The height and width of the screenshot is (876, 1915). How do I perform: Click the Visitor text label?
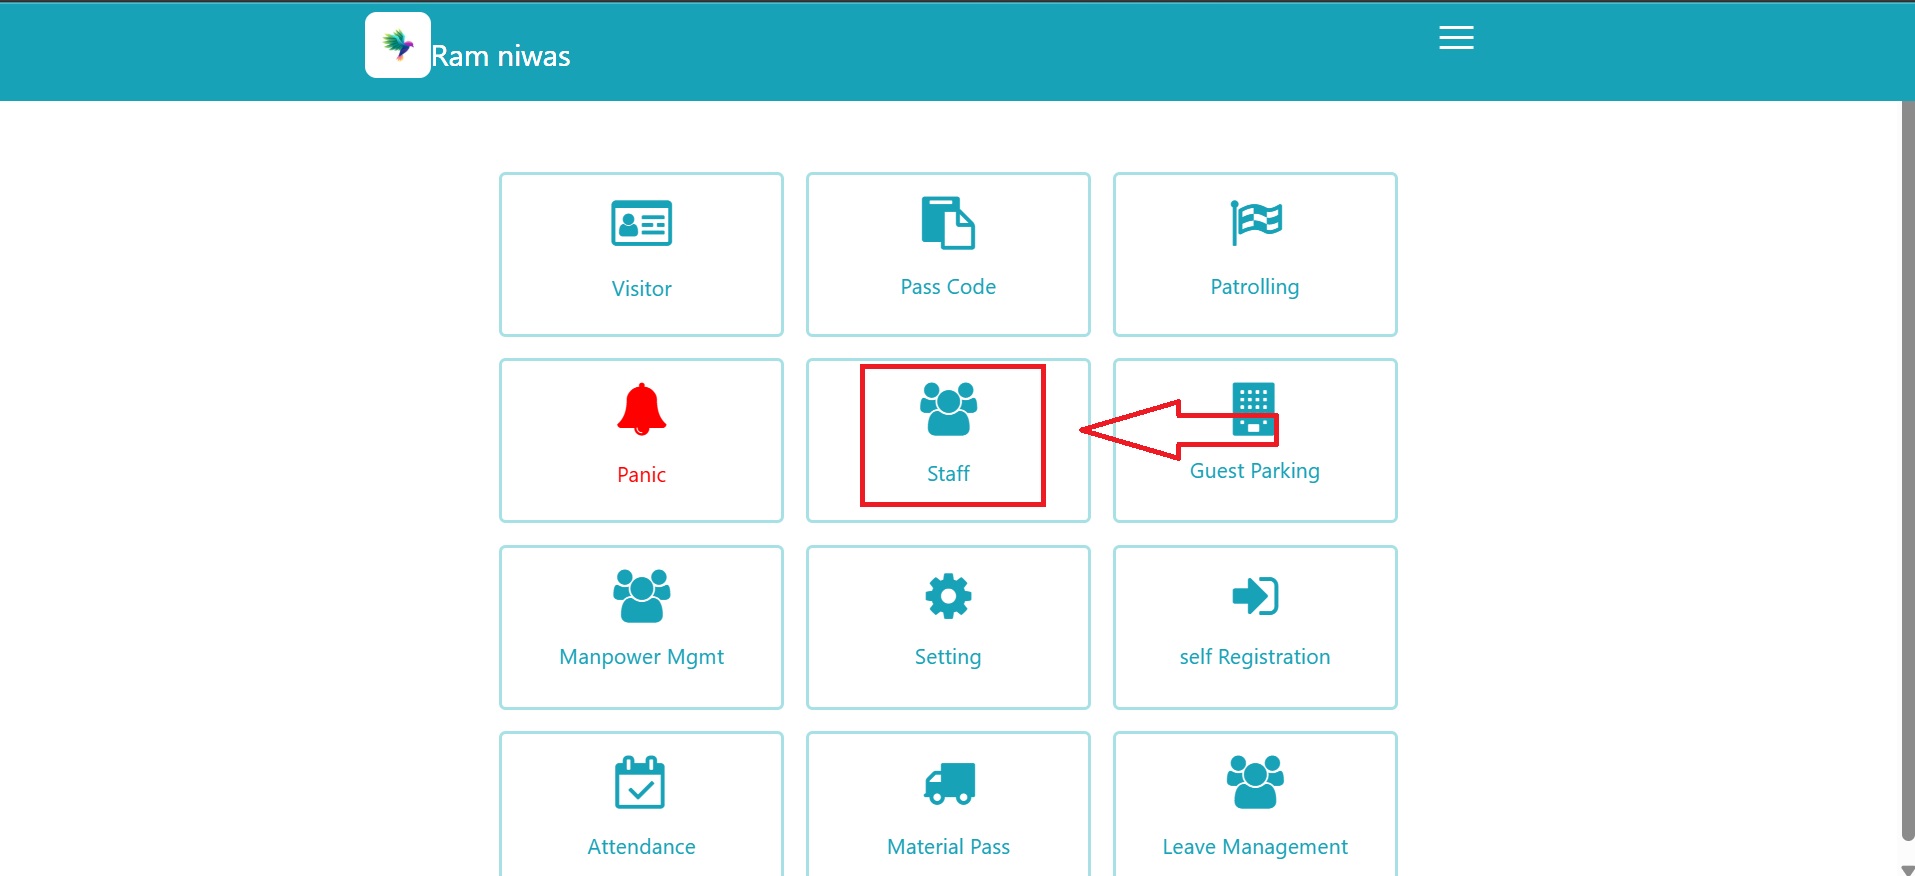coord(641,289)
